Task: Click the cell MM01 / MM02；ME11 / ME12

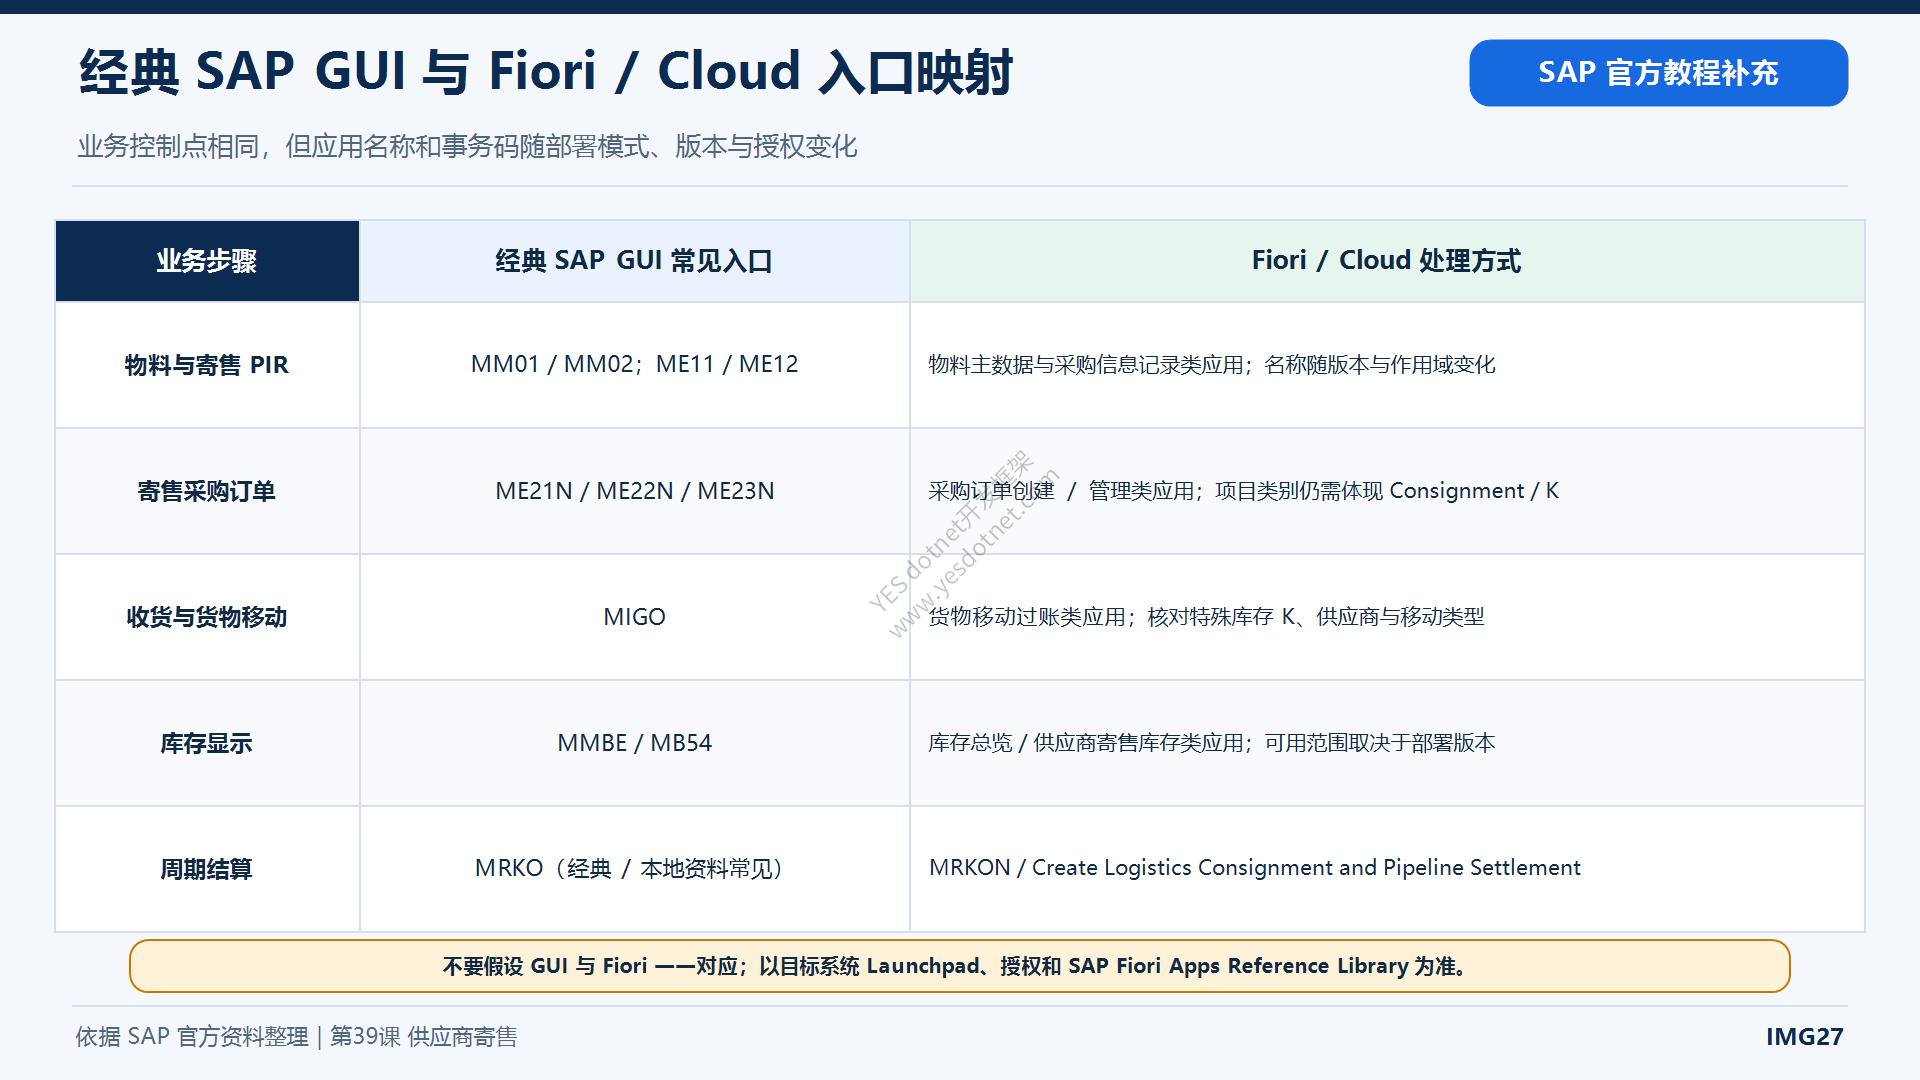Action: tap(634, 365)
